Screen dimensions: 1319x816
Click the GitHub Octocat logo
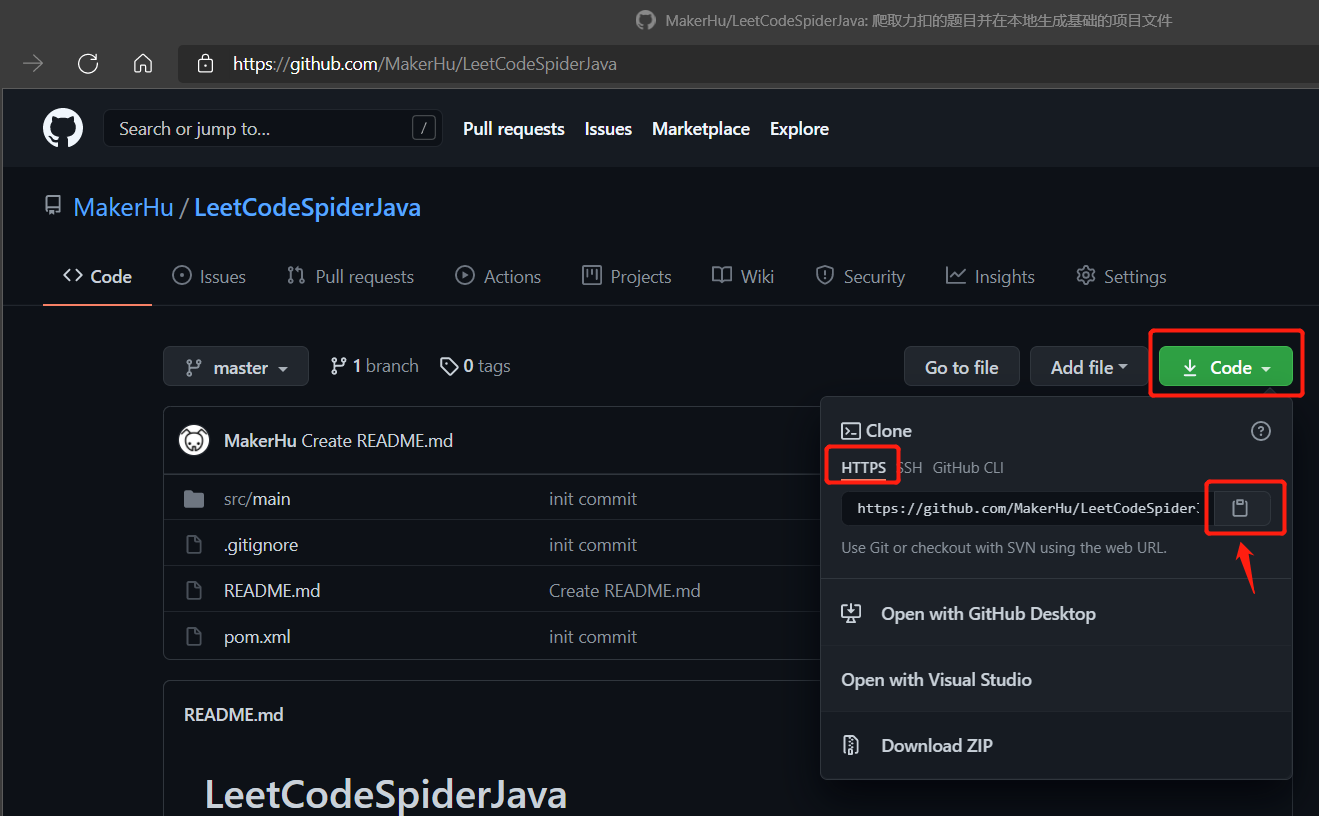click(63, 129)
